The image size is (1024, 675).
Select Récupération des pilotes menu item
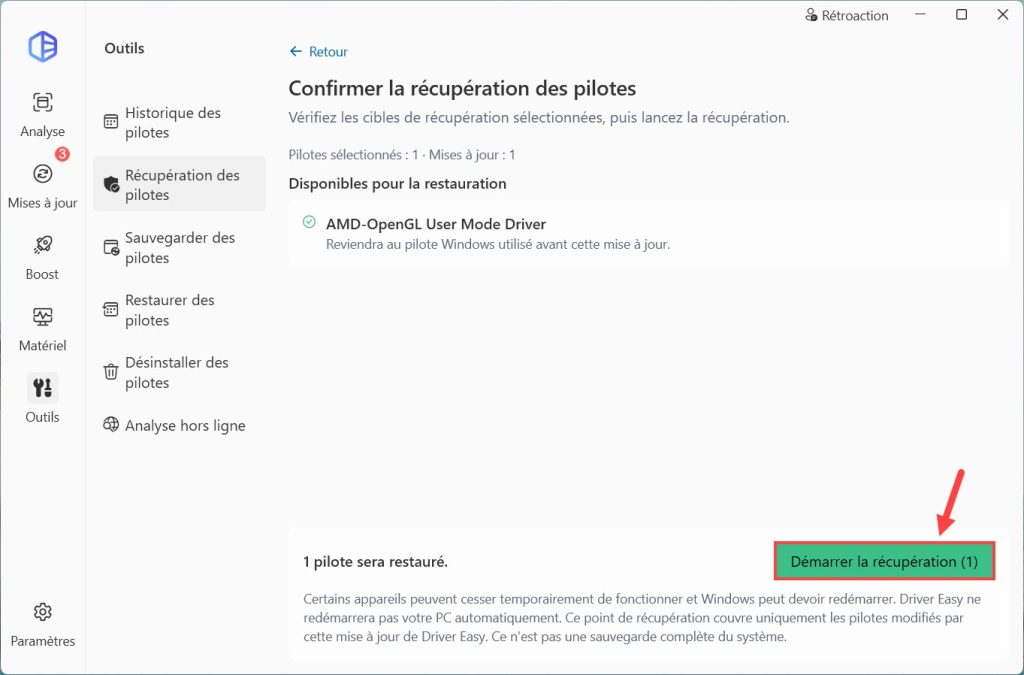tap(179, 184)
